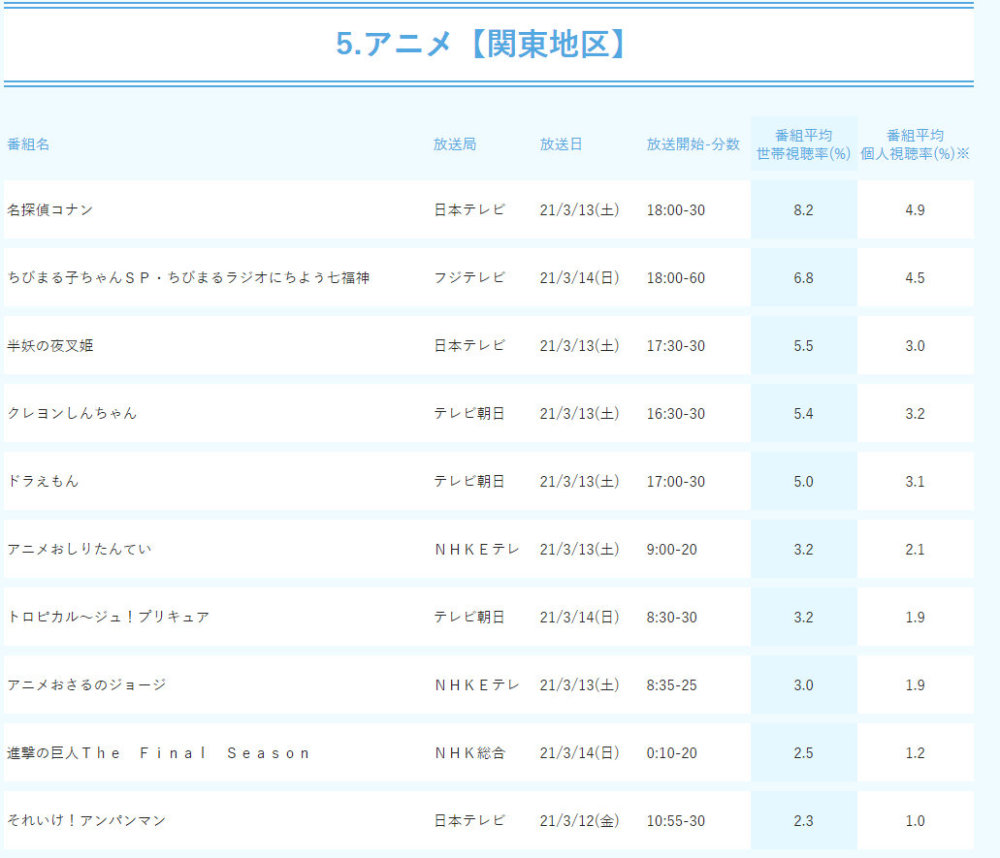Select program name 半妖の夜叉姫
1000x858 pixels.
click(50, 346)
